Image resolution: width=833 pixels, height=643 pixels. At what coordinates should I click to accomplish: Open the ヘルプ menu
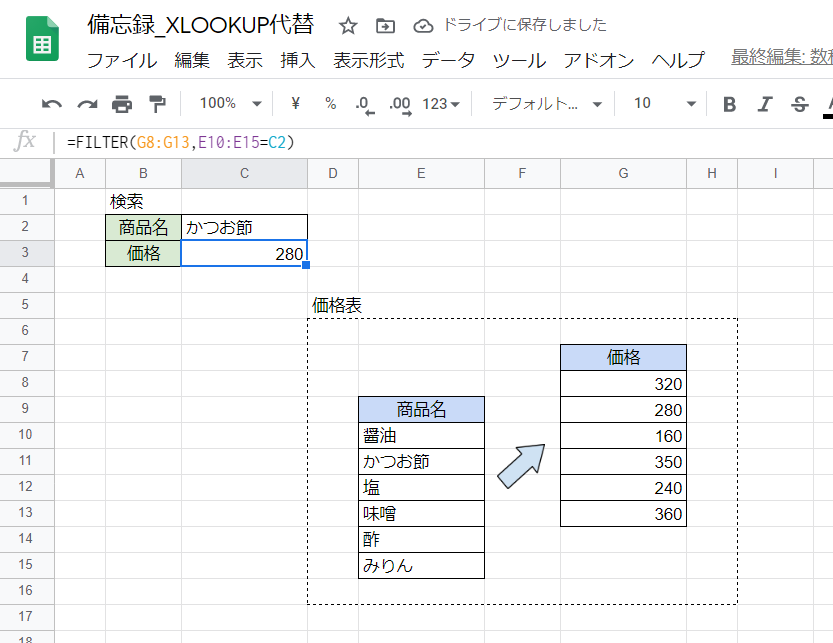click(x=678, y=60)
